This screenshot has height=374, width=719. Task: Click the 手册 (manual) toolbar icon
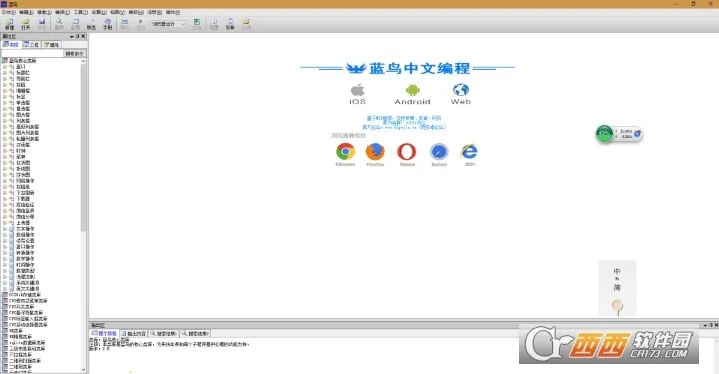pos(107,24)
